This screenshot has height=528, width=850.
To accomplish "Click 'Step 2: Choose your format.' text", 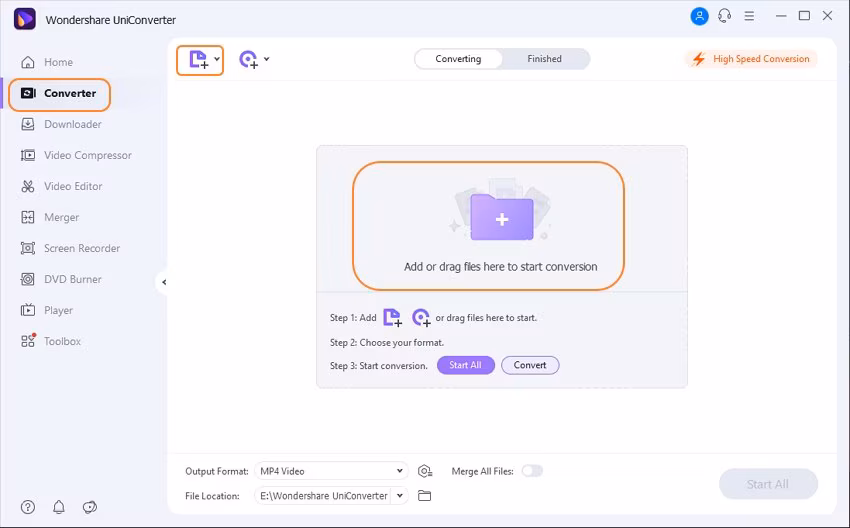I will [x=387, y=343].
